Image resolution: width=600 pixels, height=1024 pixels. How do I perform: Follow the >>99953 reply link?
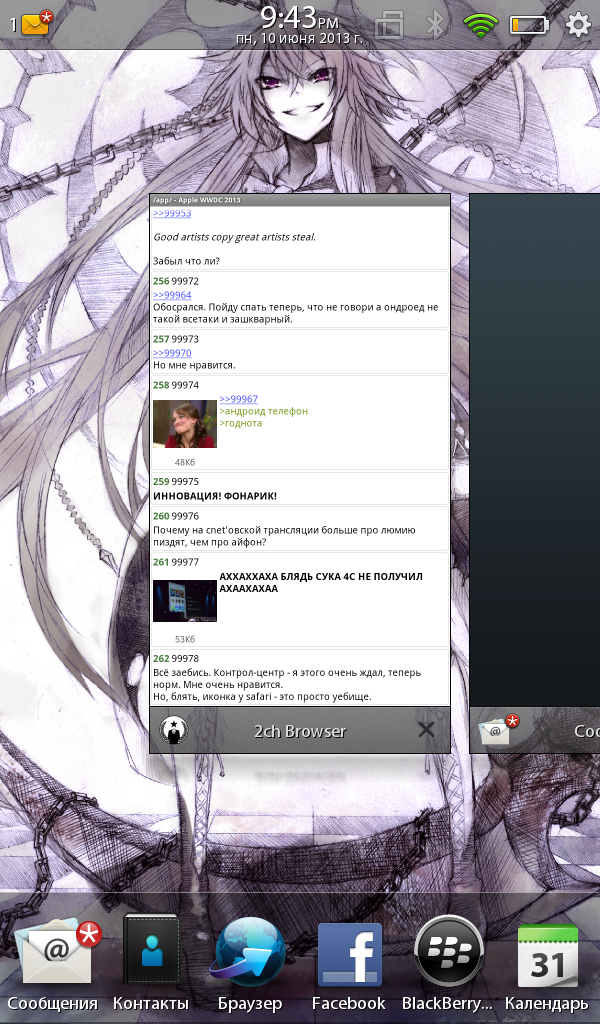pyautogui.click(x=172, y=214)
